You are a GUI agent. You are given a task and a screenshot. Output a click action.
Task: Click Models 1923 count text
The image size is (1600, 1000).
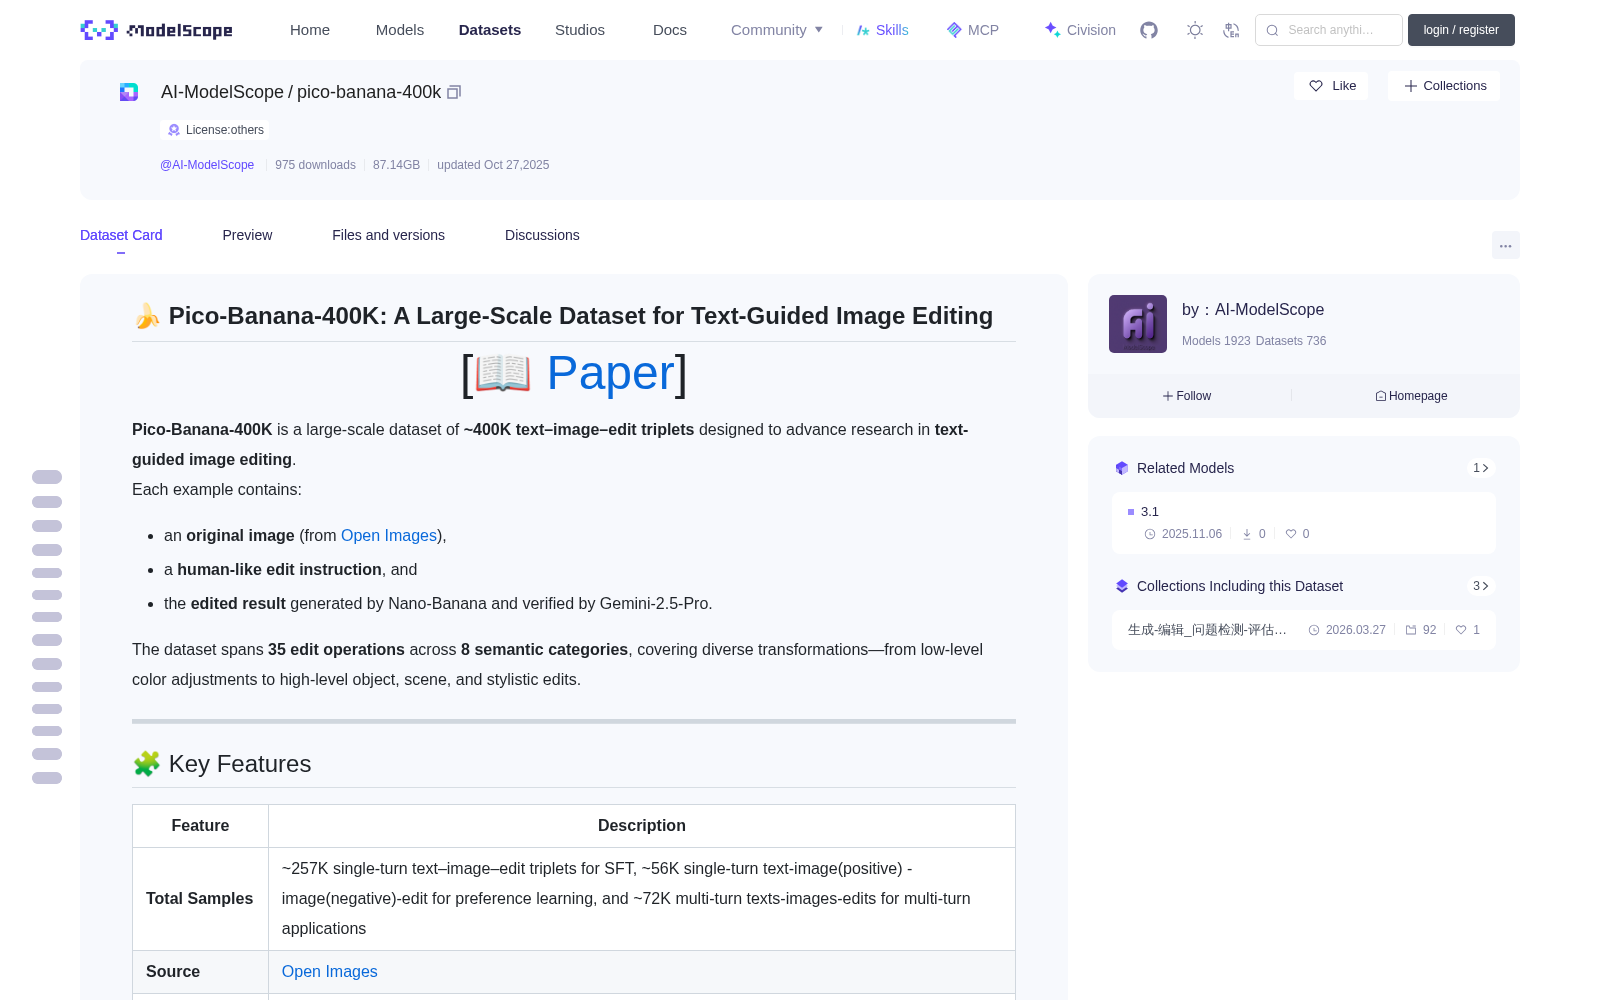click(x=1216, y=341)
